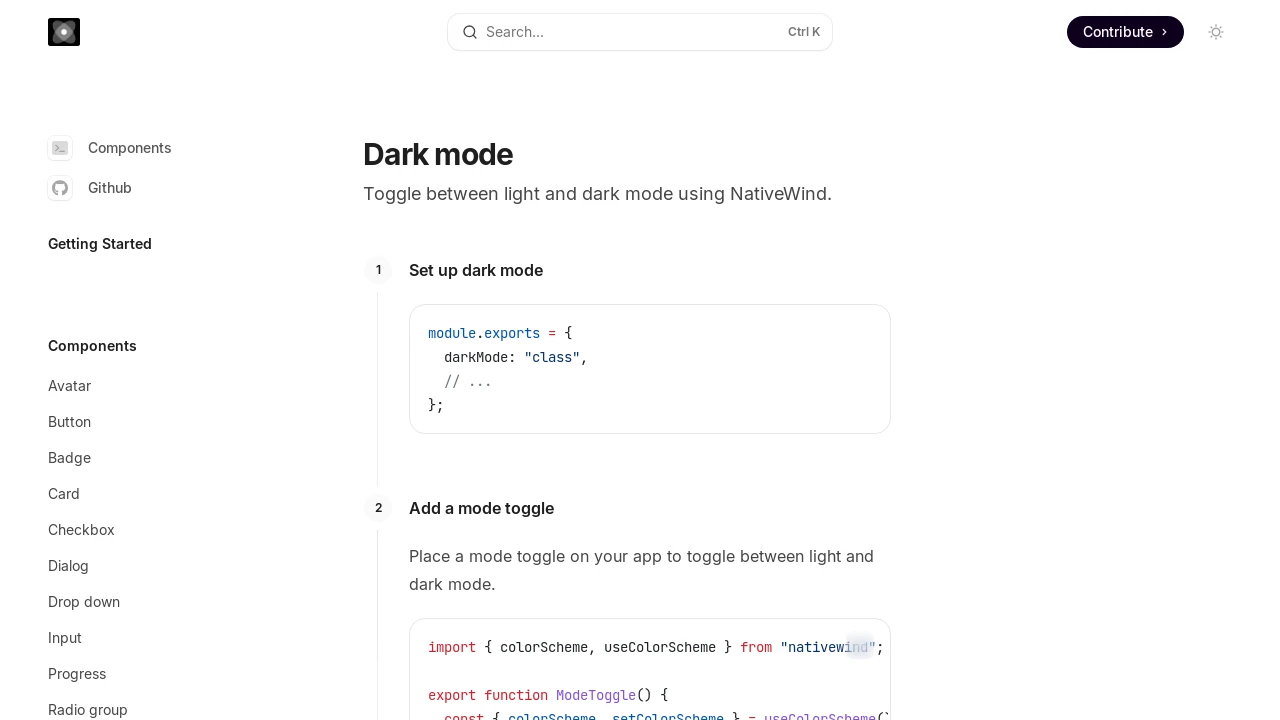Click the copy button on import code block
The height and width of the screenshot is (720, 1280).
[859, 646]
